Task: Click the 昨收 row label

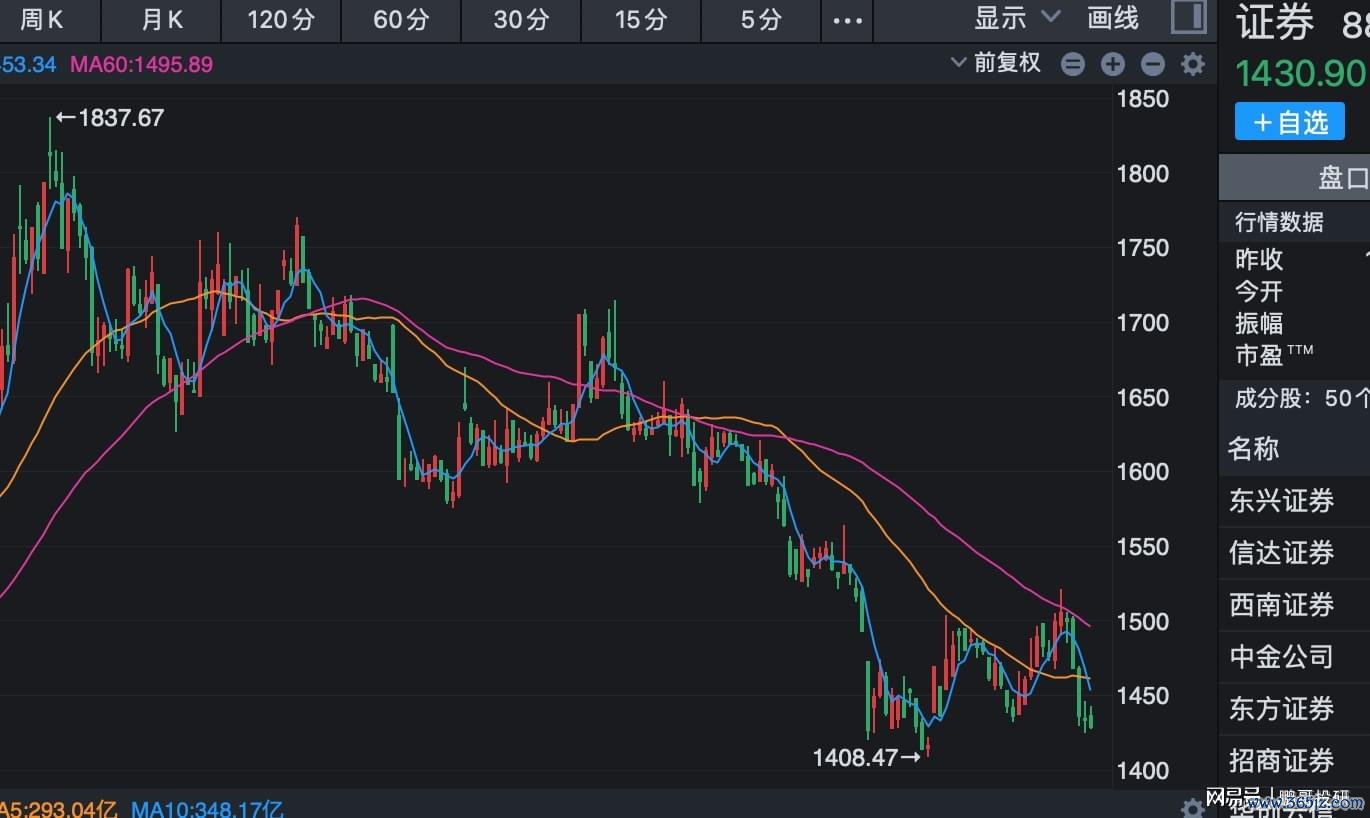Action: 1259,259
